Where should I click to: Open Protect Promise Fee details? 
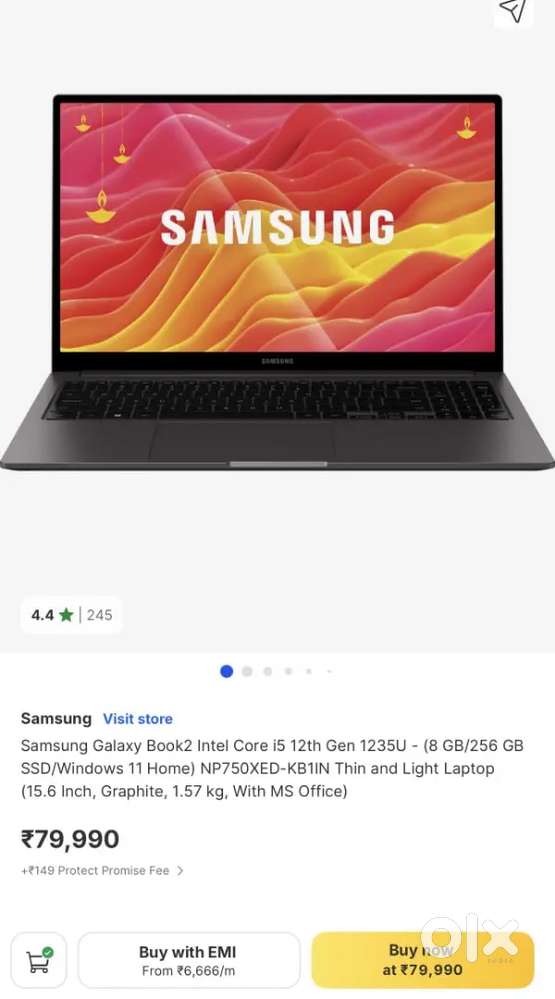coord(95,870)
